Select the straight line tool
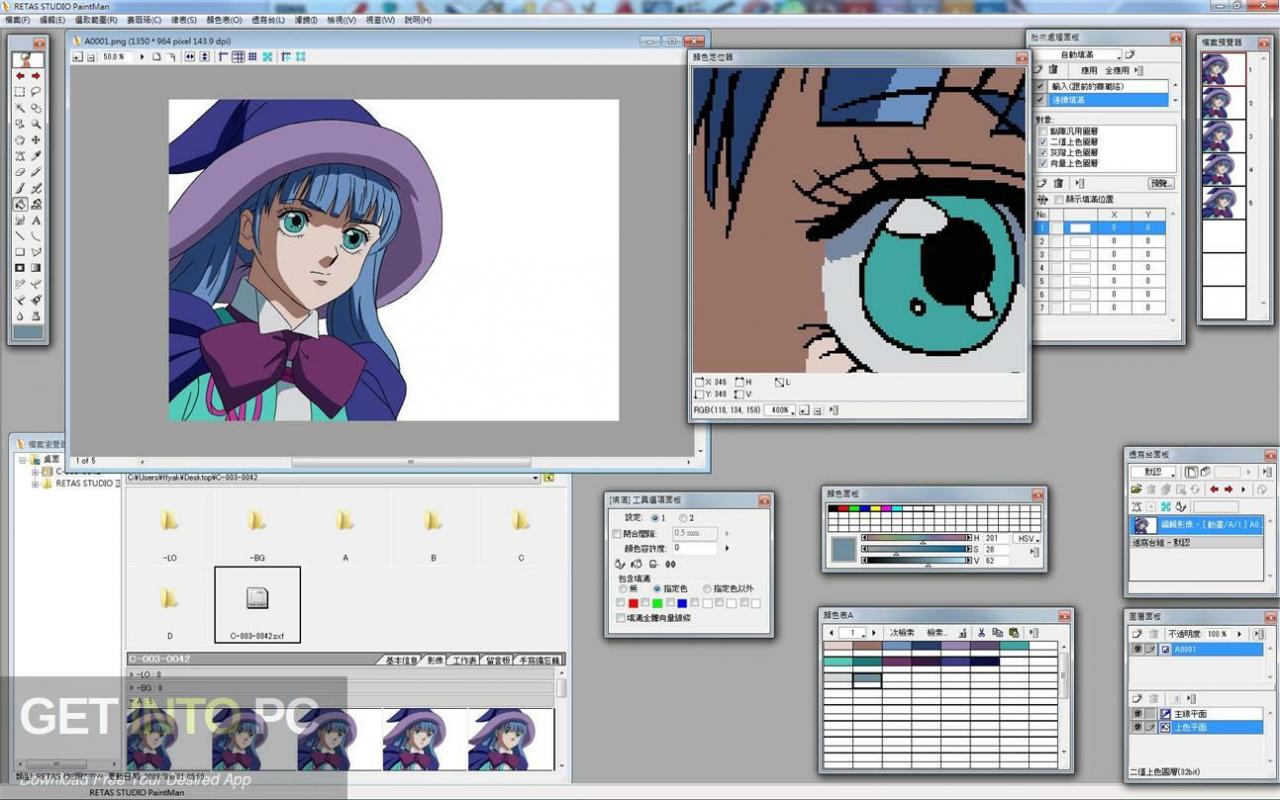Viewport: 1280px width, 800px height. (x=19, y=236)
